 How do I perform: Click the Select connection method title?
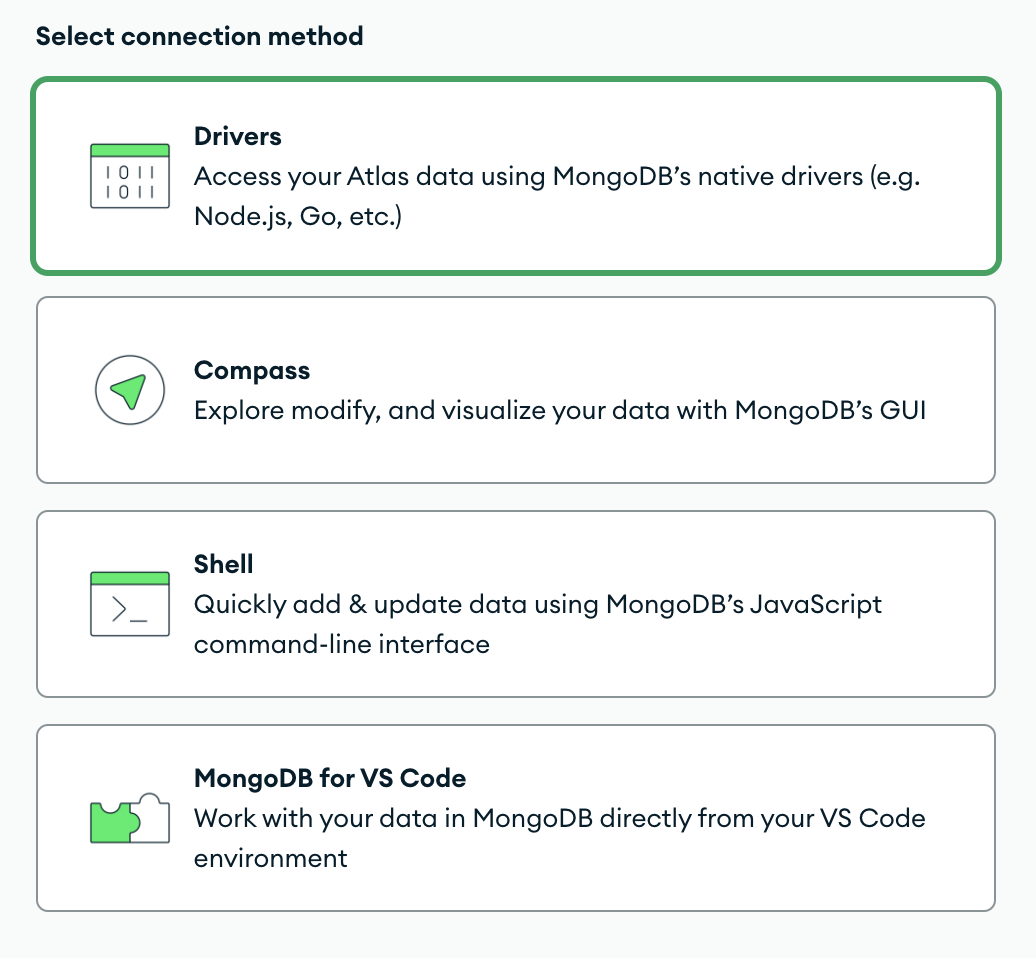coord(199,36)
